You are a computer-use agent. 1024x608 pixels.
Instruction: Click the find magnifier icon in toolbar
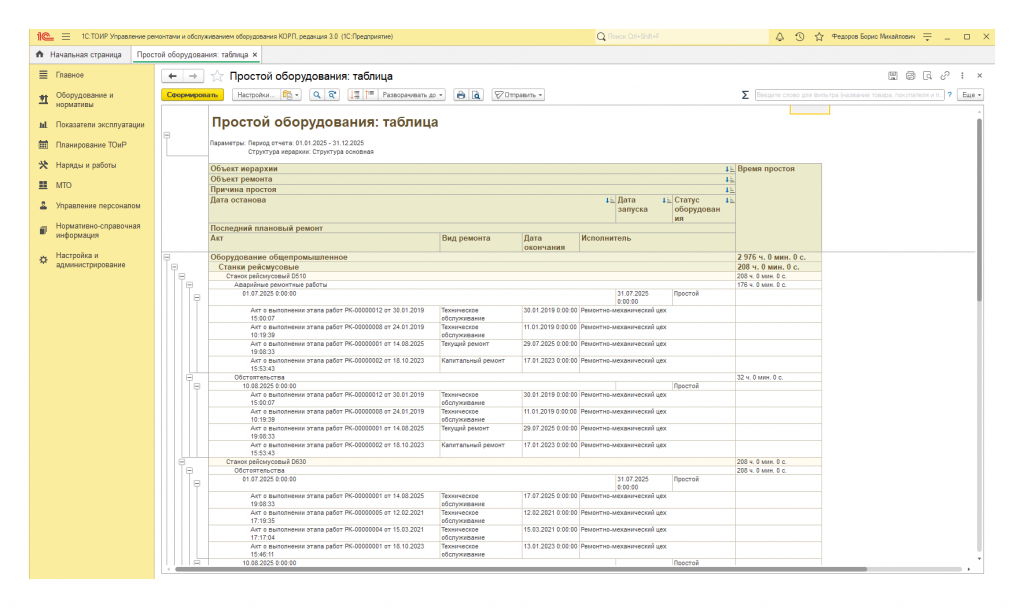pos(317,95)
